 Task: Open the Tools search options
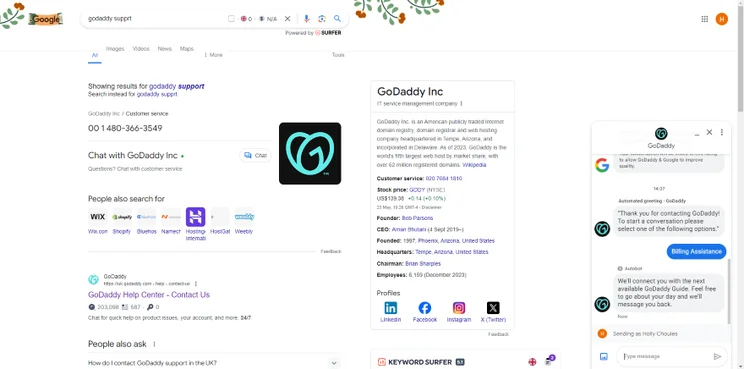338,55
